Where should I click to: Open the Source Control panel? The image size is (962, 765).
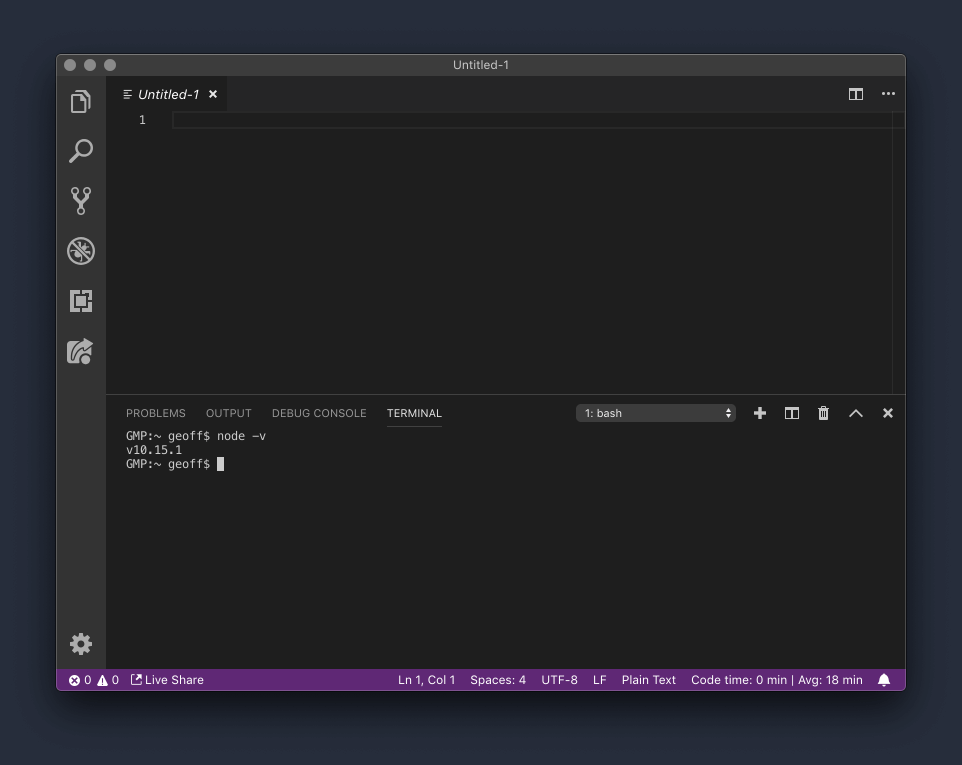point(80,200)
